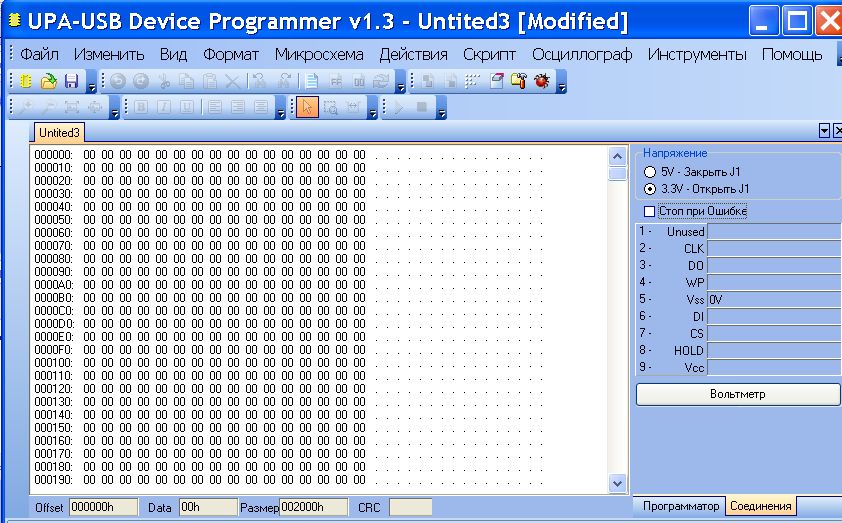
Task: Click the scissors Cut icon
Action: (x=164, y=81)
